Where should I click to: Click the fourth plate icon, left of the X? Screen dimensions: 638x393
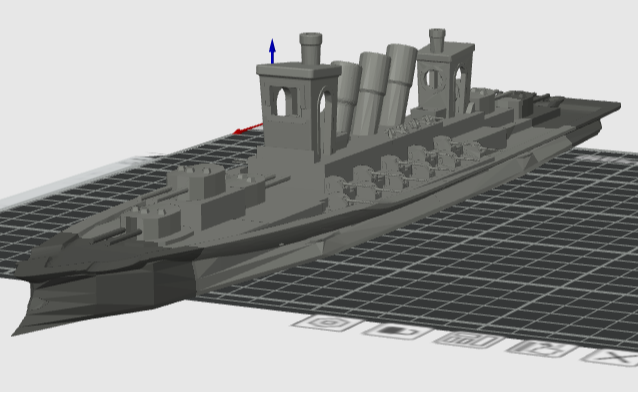click(542, 348)
